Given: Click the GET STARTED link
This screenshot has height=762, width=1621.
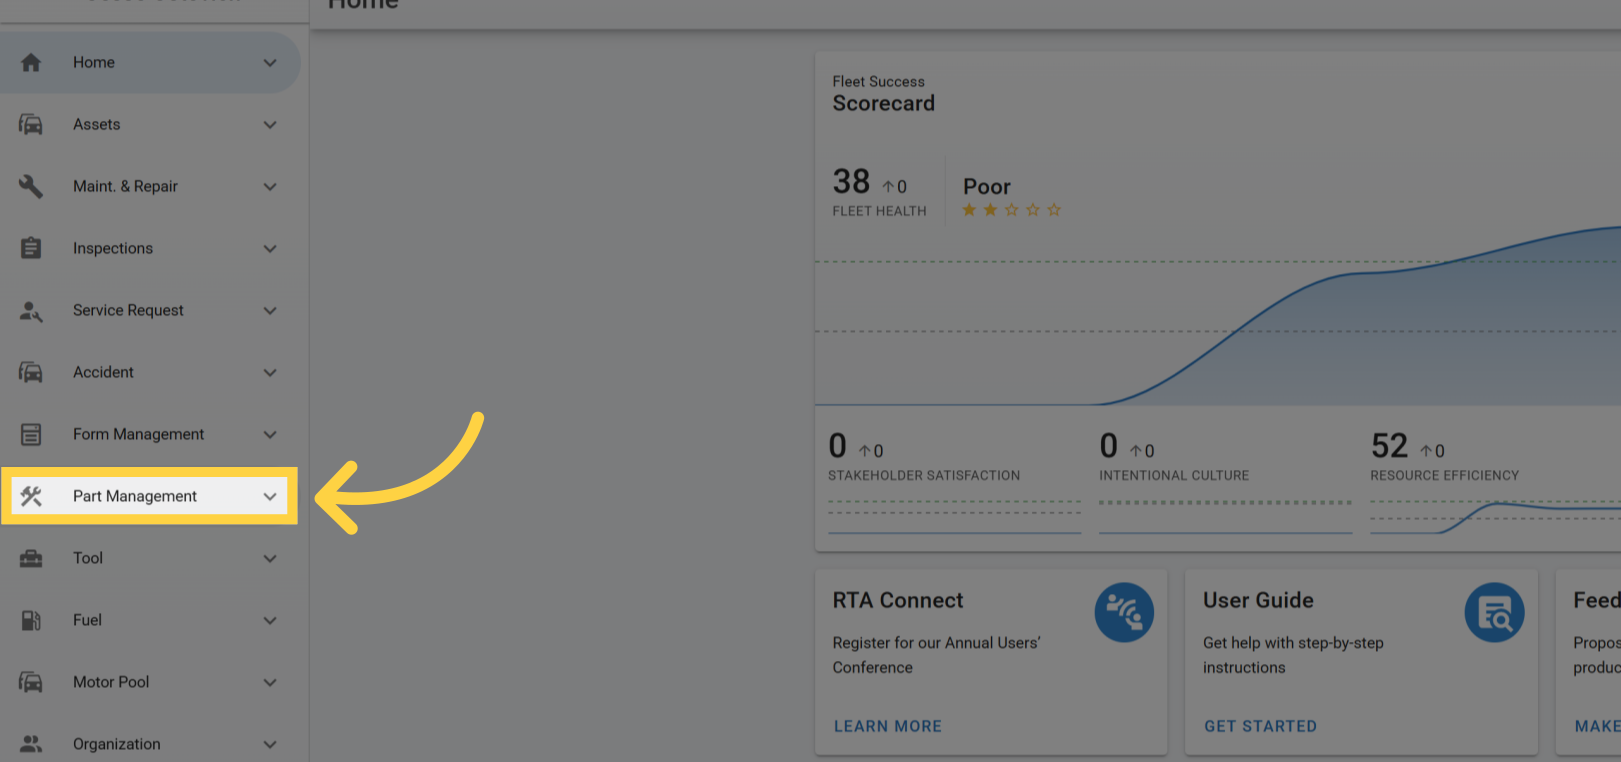Looking at the screenshot, I should (1260, 726).
